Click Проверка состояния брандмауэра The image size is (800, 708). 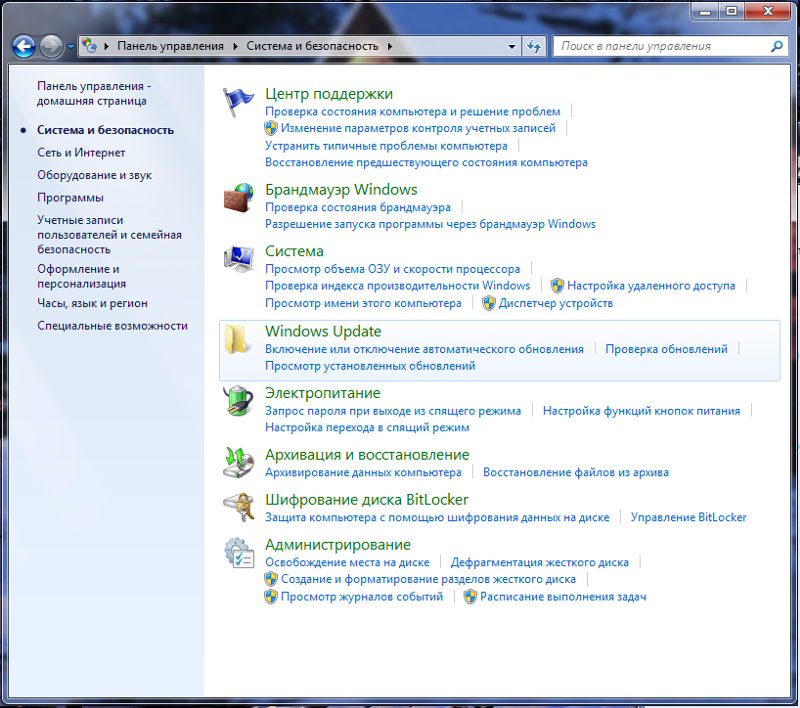point(358,207)
